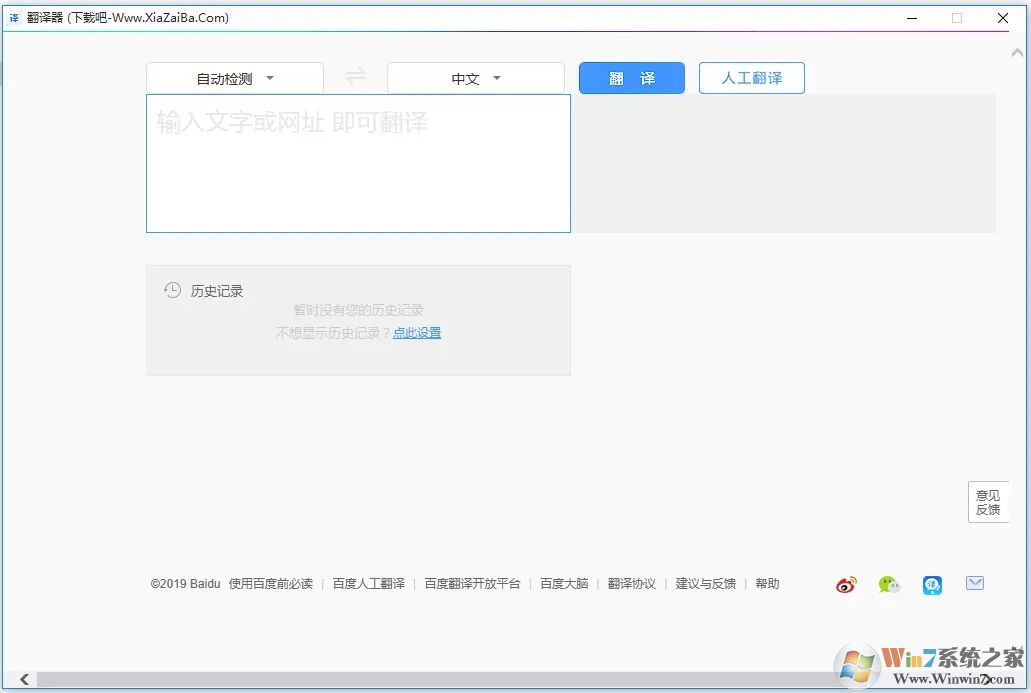The image size is (1031, 693).
Task: Open 百度人工翻译 from the footer
Action: pyautogui.click(x=368, y=583)
